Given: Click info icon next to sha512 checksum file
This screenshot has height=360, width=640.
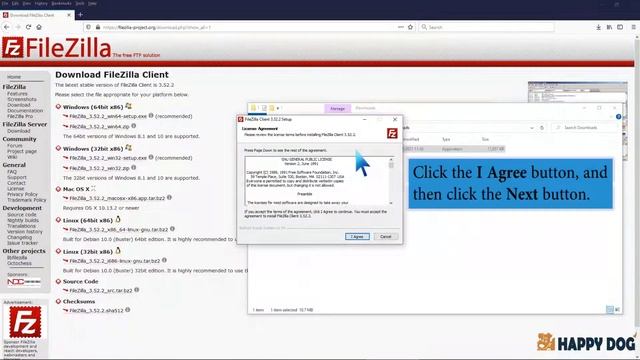Looking at the screenshot, I should point(128,310).
